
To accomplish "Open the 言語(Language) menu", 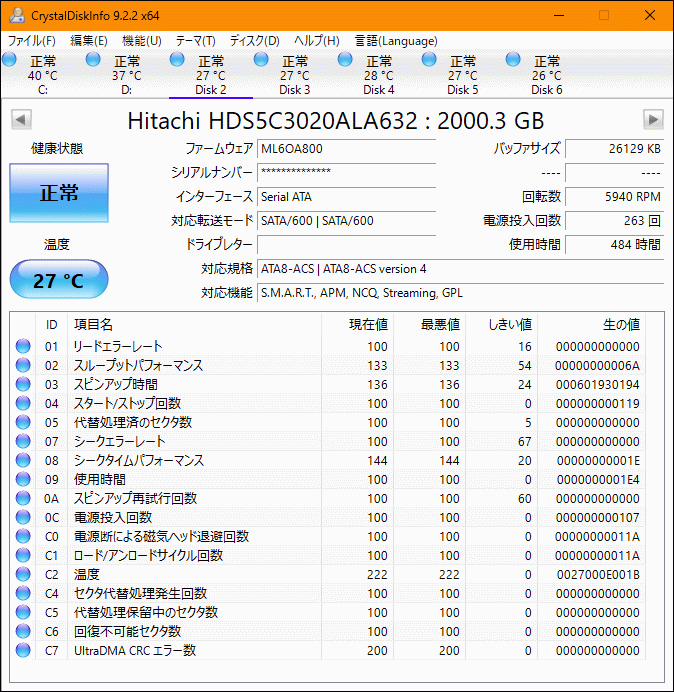I will click(395, 41).
